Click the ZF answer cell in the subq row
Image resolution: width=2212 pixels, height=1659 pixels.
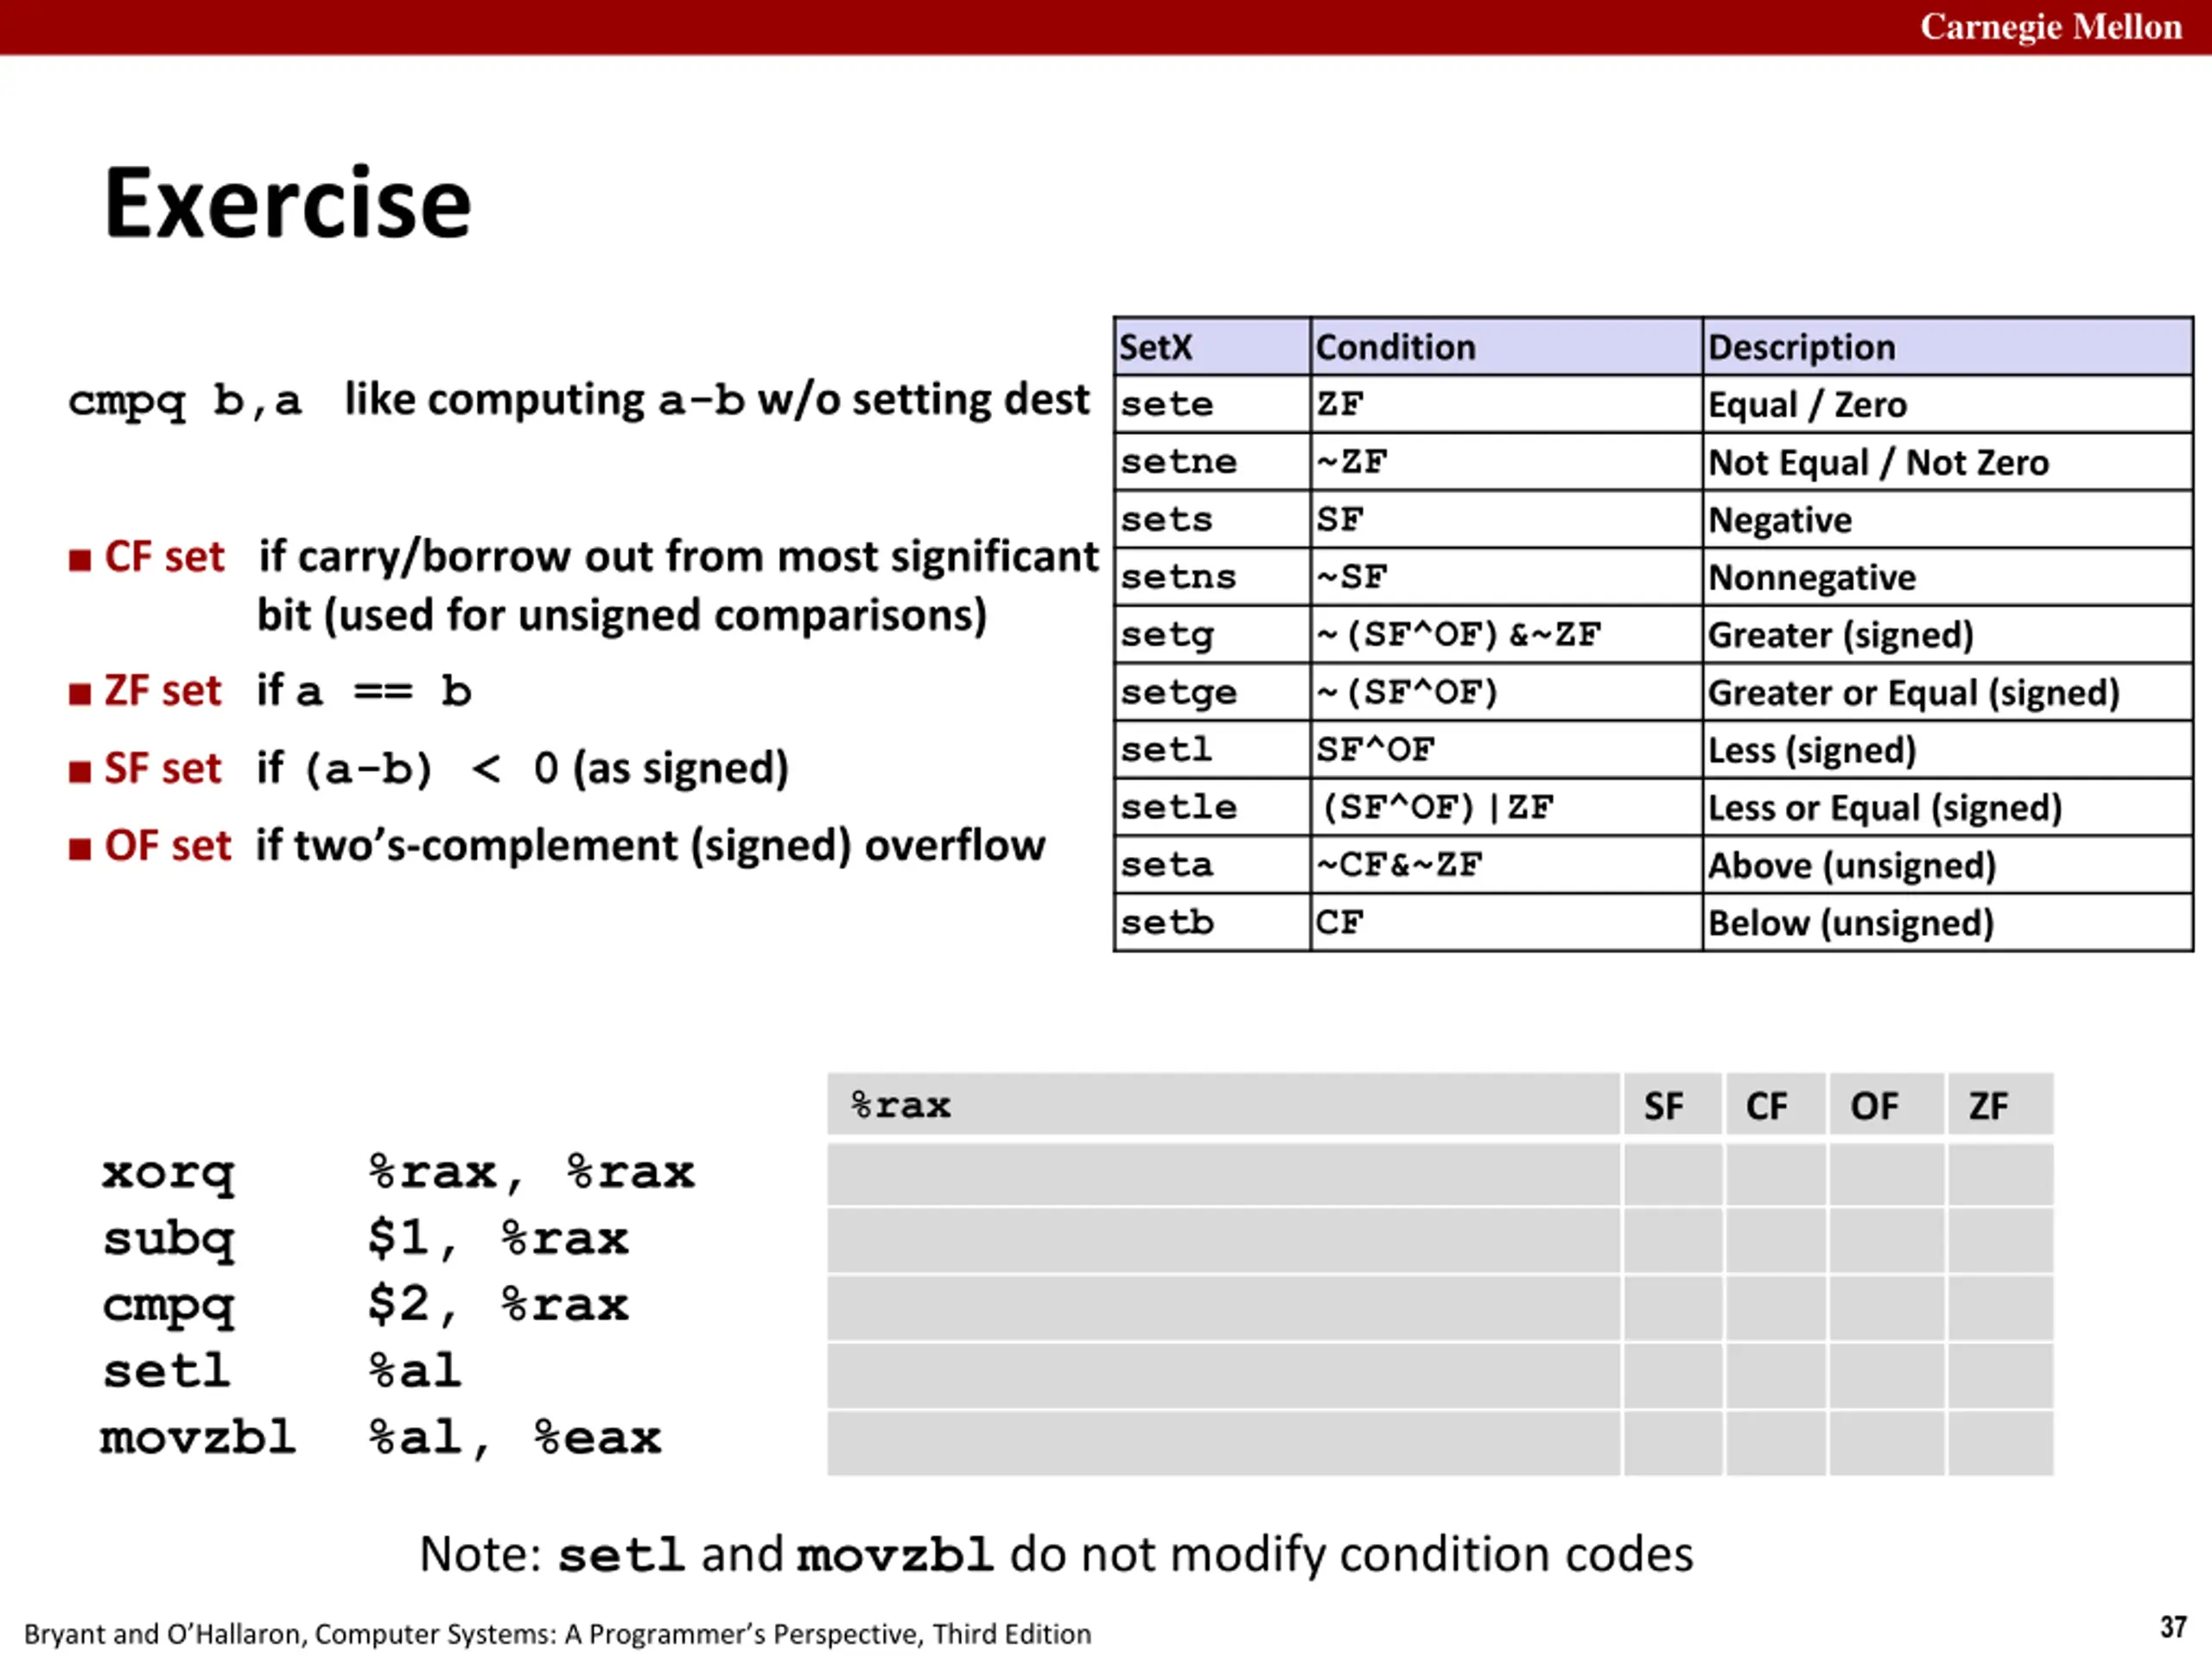click(x=2000, y=1240)
